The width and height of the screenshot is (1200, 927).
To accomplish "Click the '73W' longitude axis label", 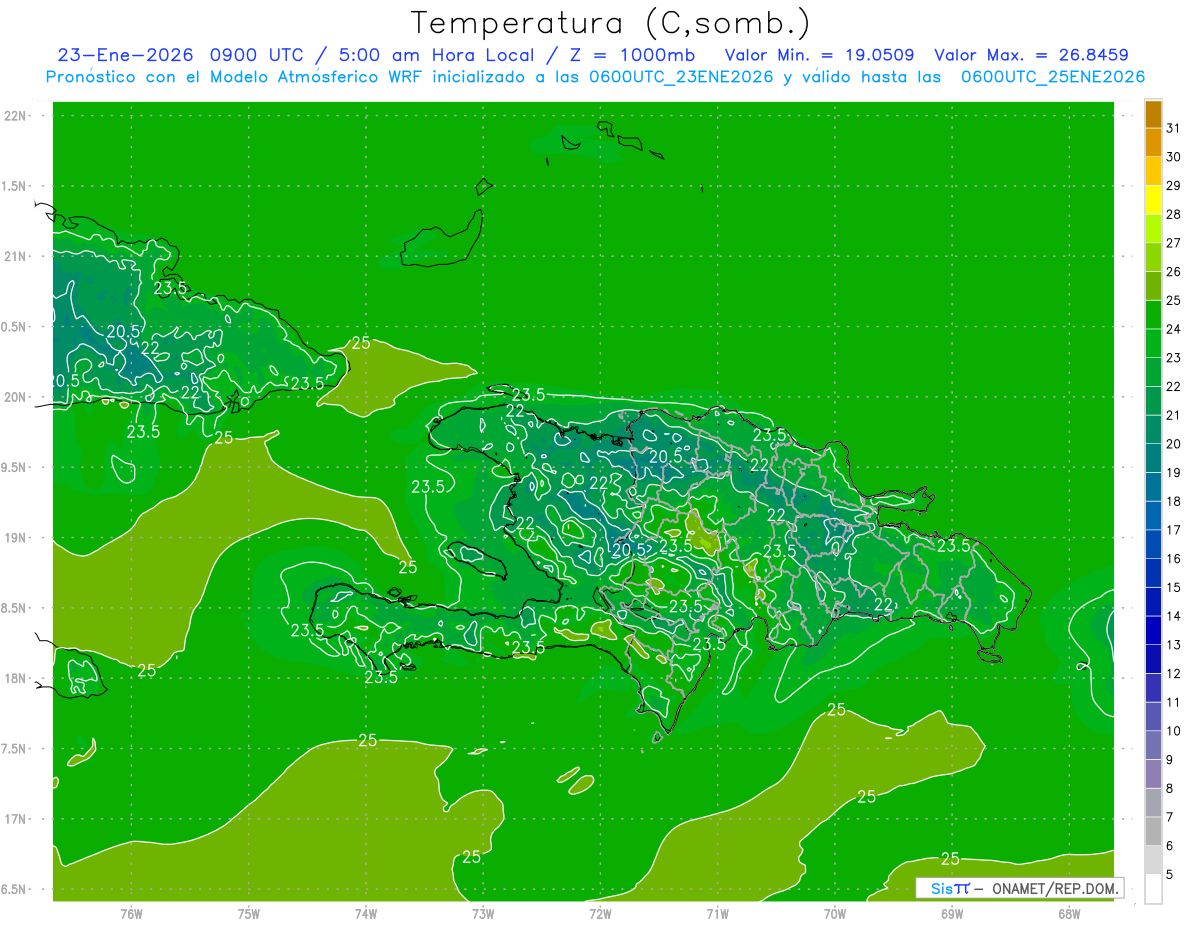I will pos(483,913).
